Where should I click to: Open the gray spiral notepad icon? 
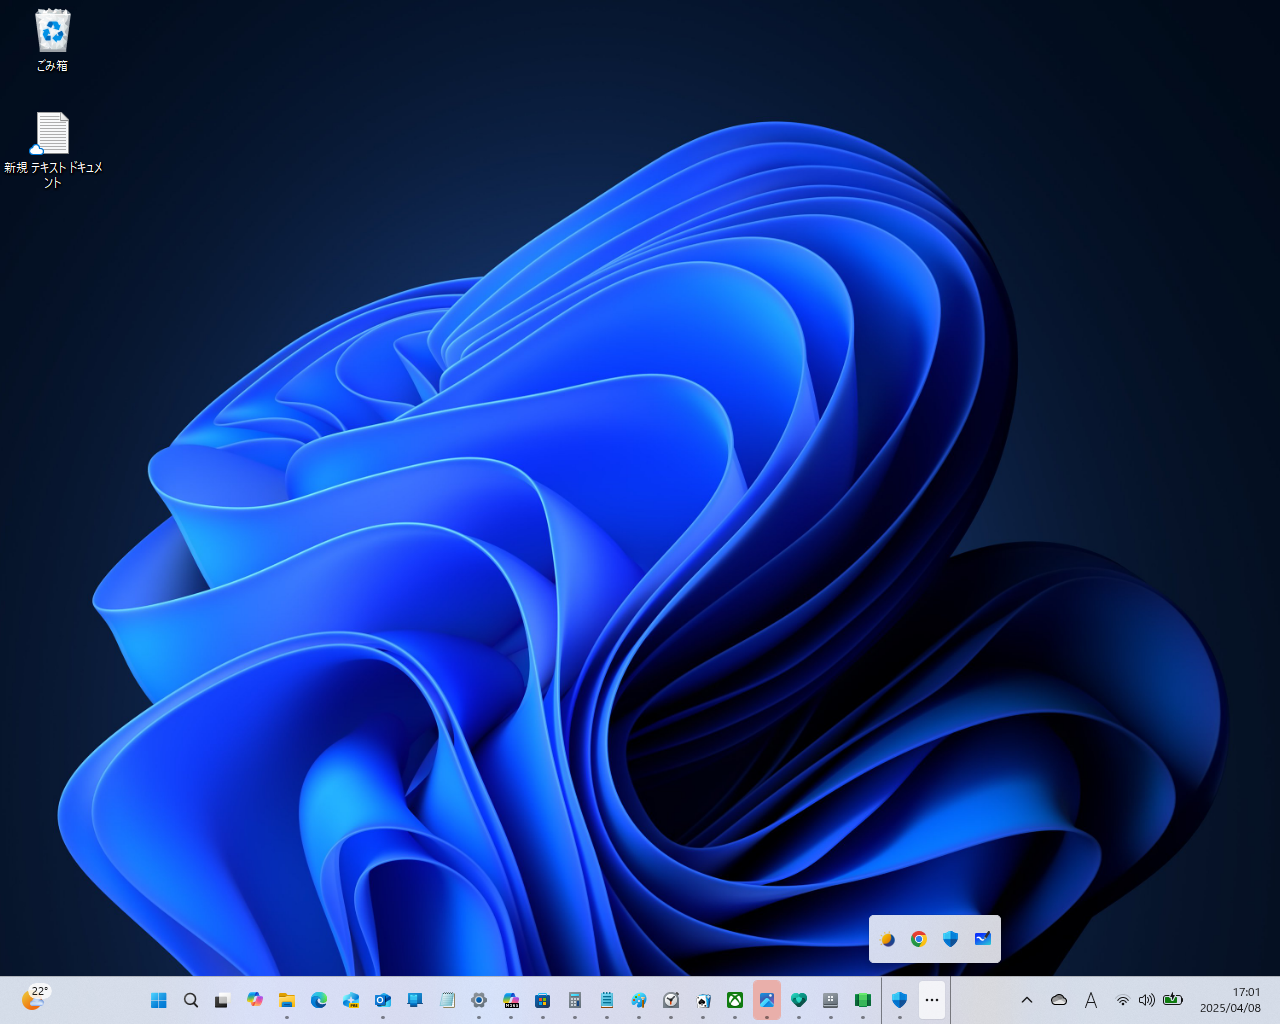coord(447,1000)
